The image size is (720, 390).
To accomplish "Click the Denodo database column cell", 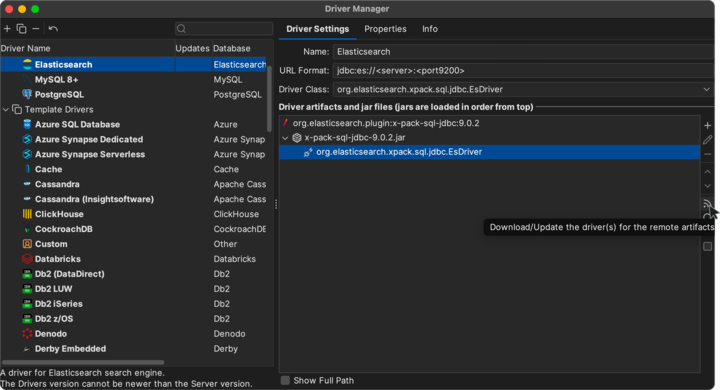I will tap(229, 333).
